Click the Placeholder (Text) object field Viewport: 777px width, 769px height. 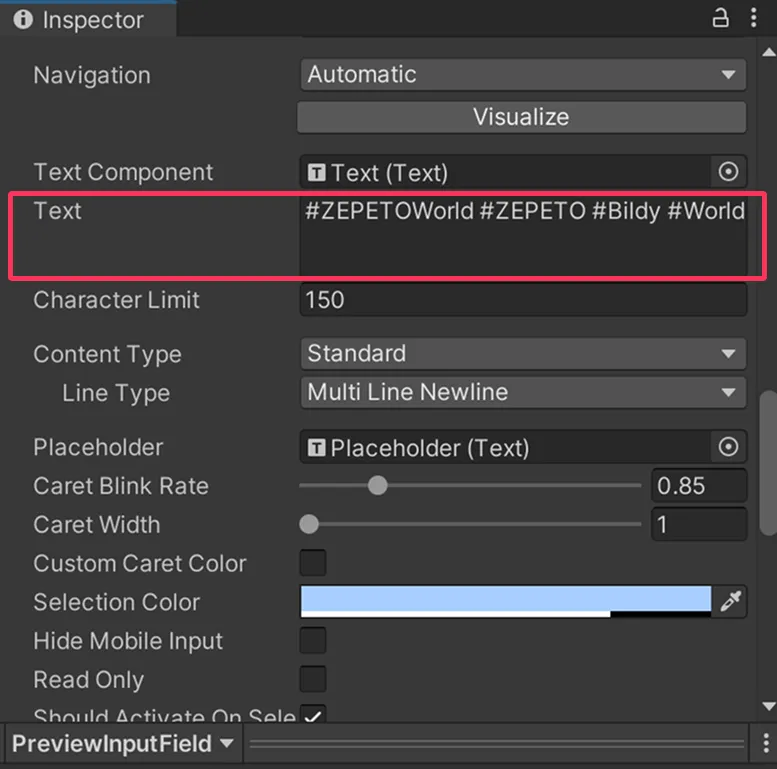pyautogui.click(x=505, y=447)
